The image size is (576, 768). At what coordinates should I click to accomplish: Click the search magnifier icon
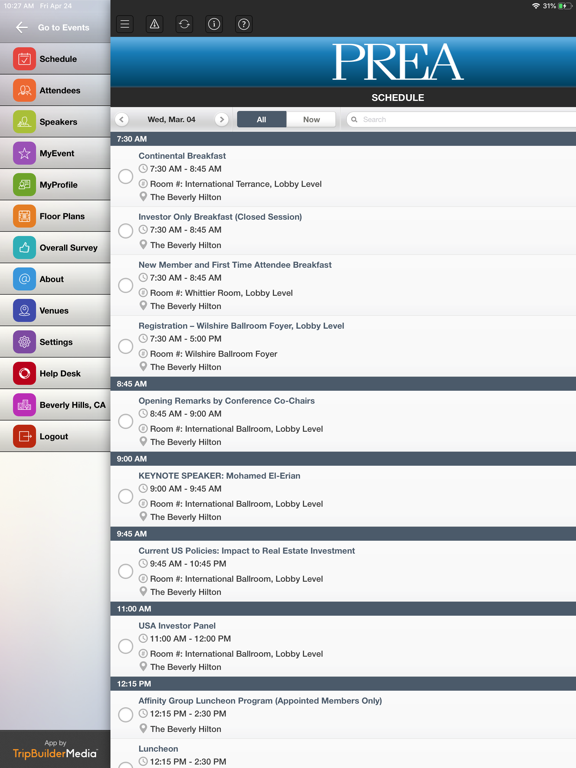(354, 119)
